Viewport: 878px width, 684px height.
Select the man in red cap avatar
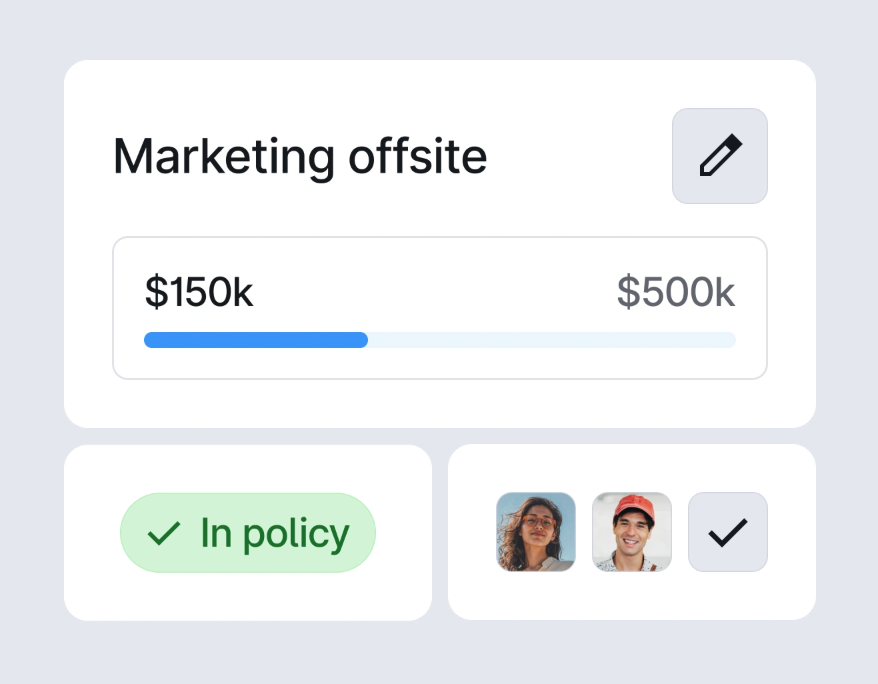coord(632,532)
